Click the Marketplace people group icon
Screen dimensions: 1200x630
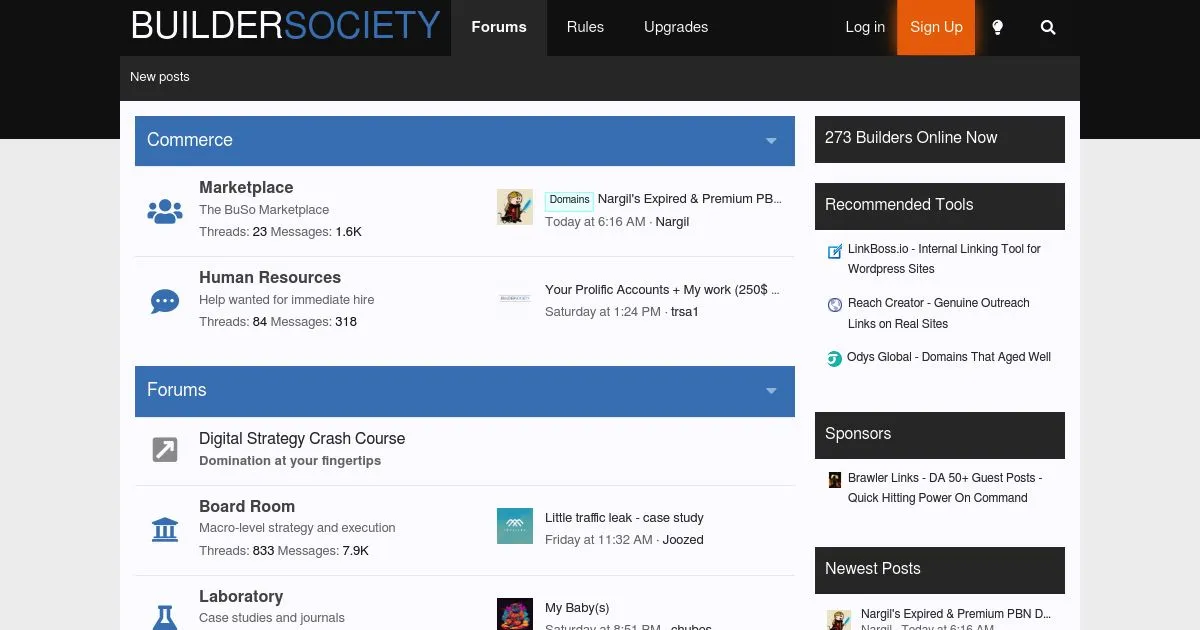tap(165, 211)
